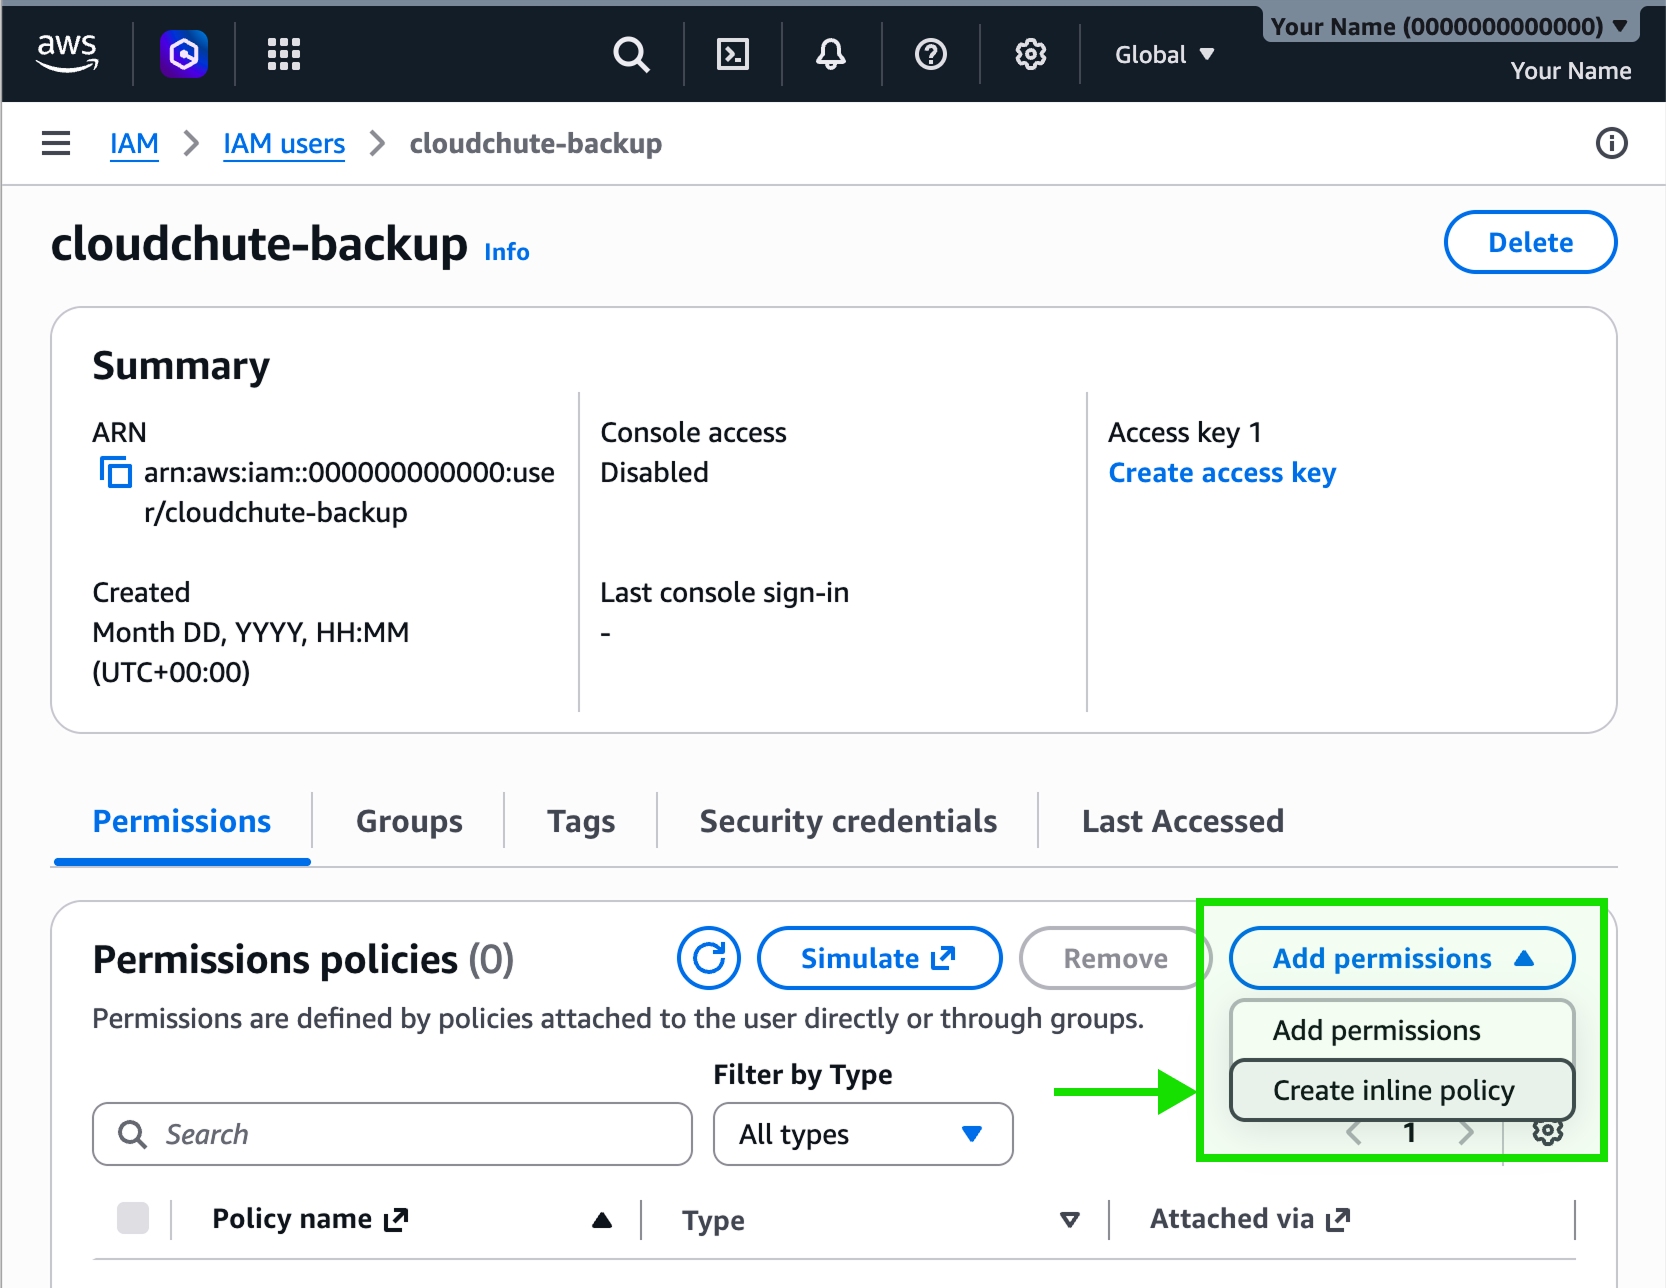Click the Create access key link

(1222, 472)
